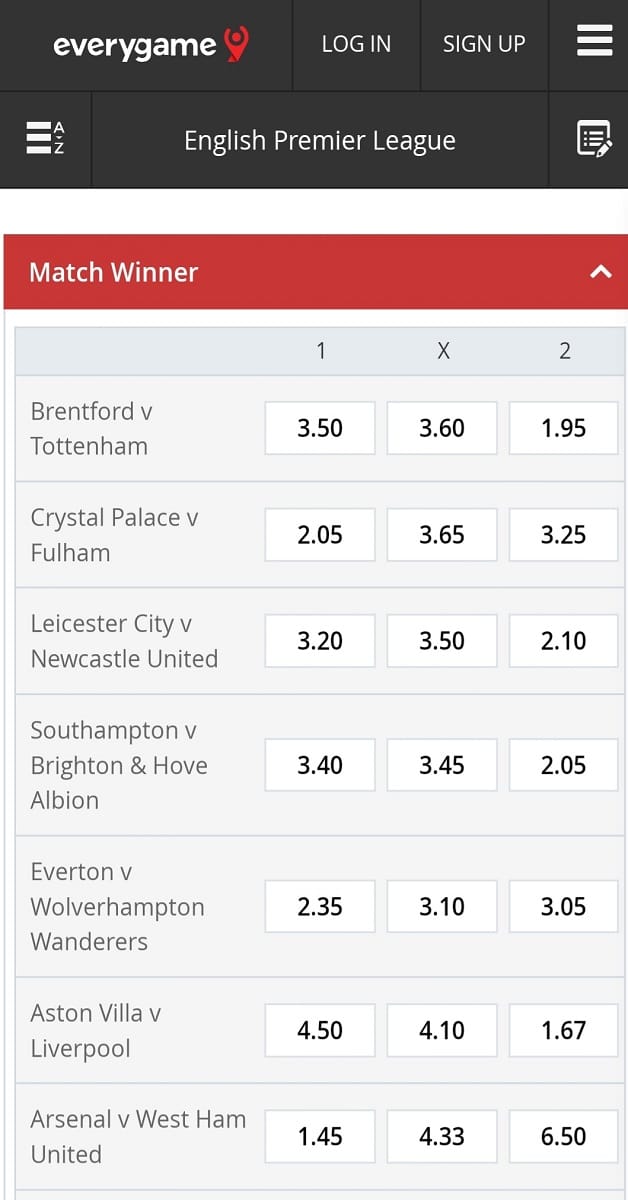This screenshot has height=1200, width=628.
Task: Open the hamburger main menu
Action: pyautogui.click(x=594, y=42)
